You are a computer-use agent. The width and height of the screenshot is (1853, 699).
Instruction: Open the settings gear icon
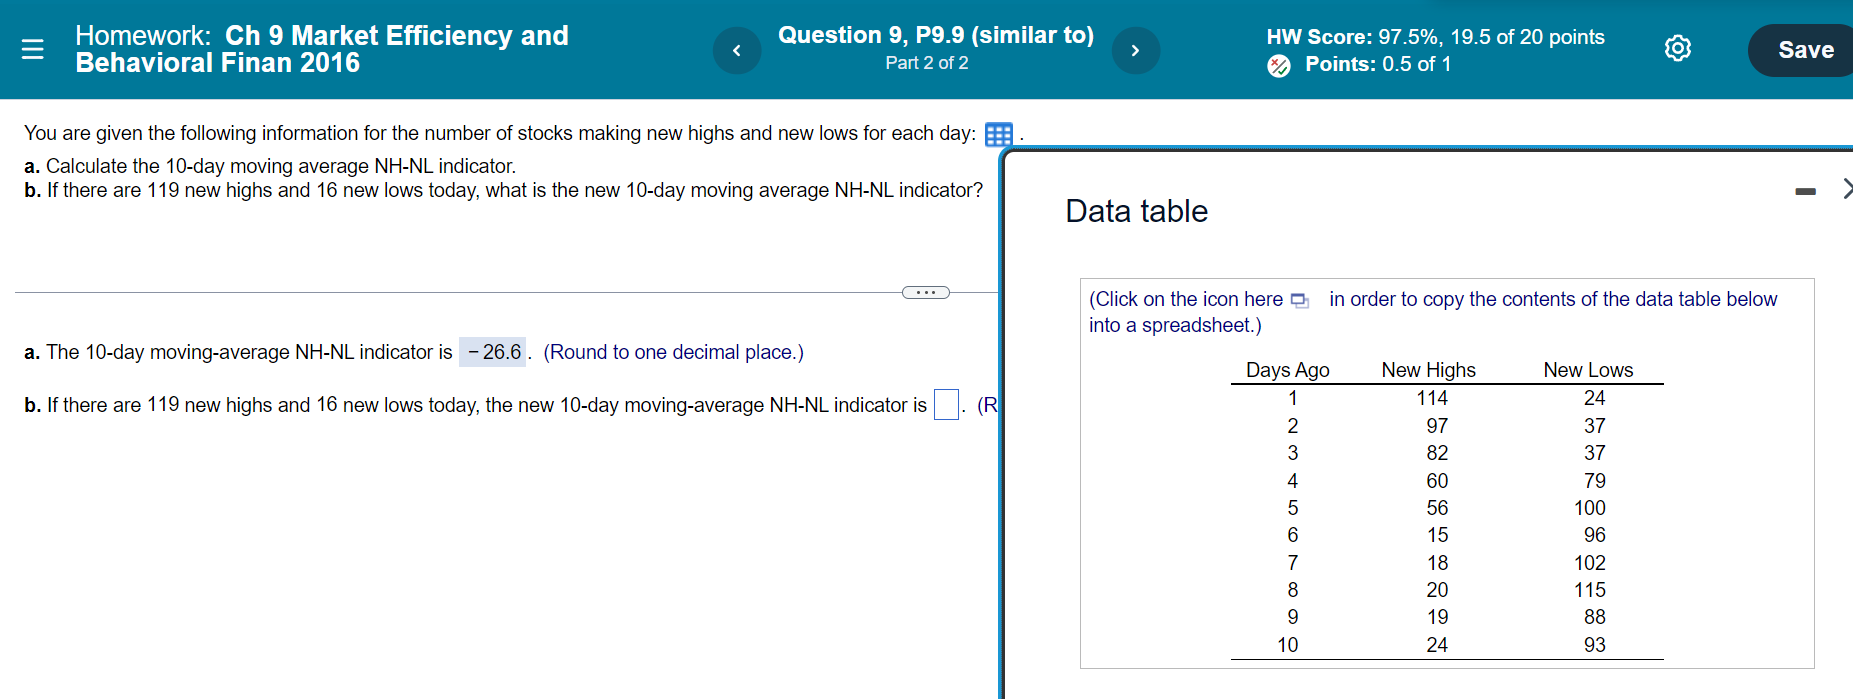pos(1677,48)
